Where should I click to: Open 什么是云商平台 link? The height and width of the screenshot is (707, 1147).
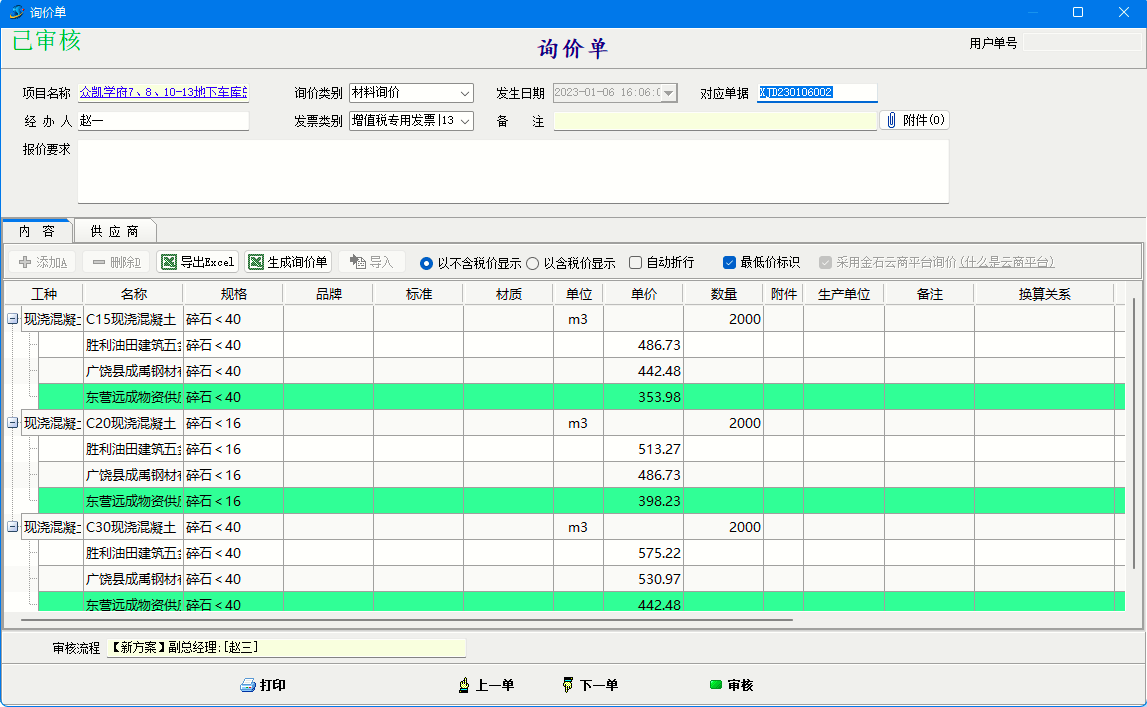pos(1006,263)
